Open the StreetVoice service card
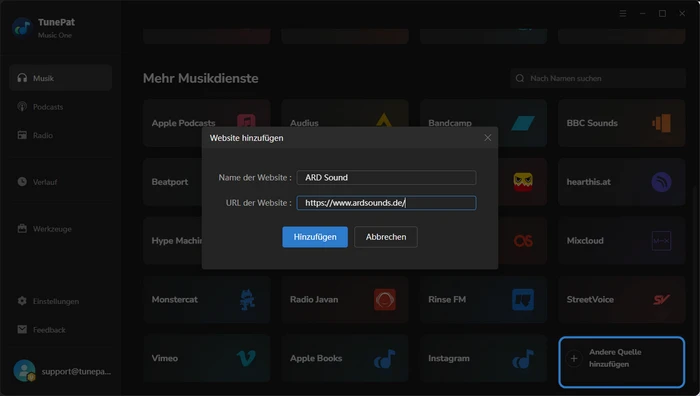Image resolution: width=700 pixels, height=396 pixels. coord(621,300)
